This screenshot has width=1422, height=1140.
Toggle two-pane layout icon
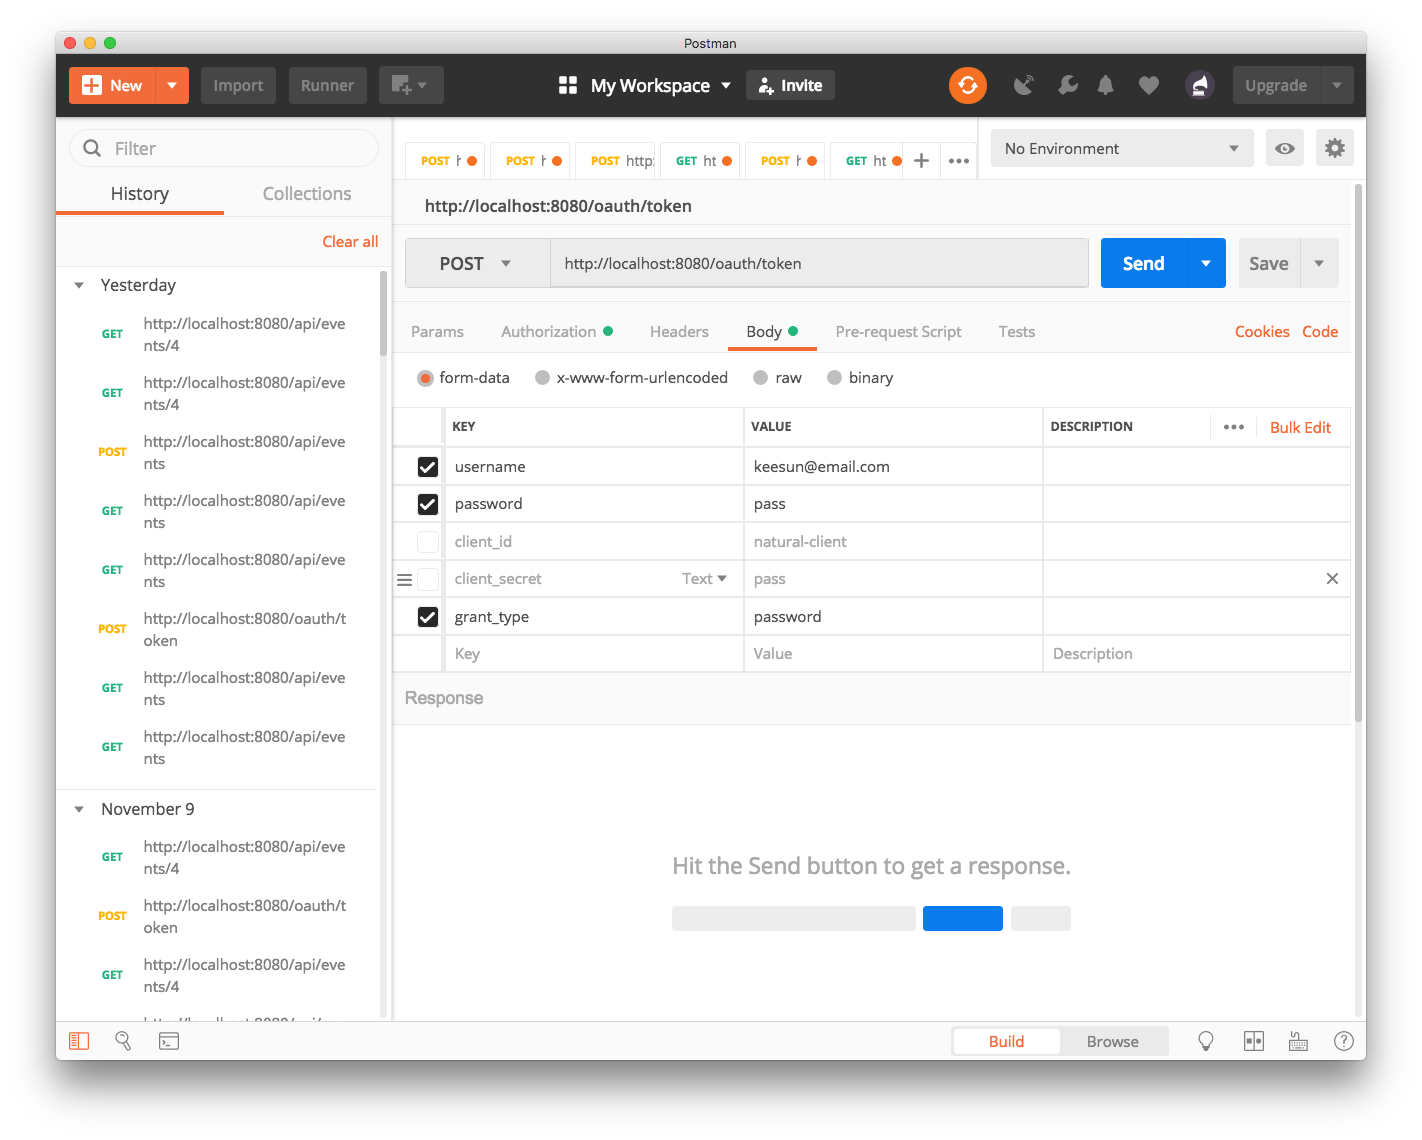point(1254,1041)
